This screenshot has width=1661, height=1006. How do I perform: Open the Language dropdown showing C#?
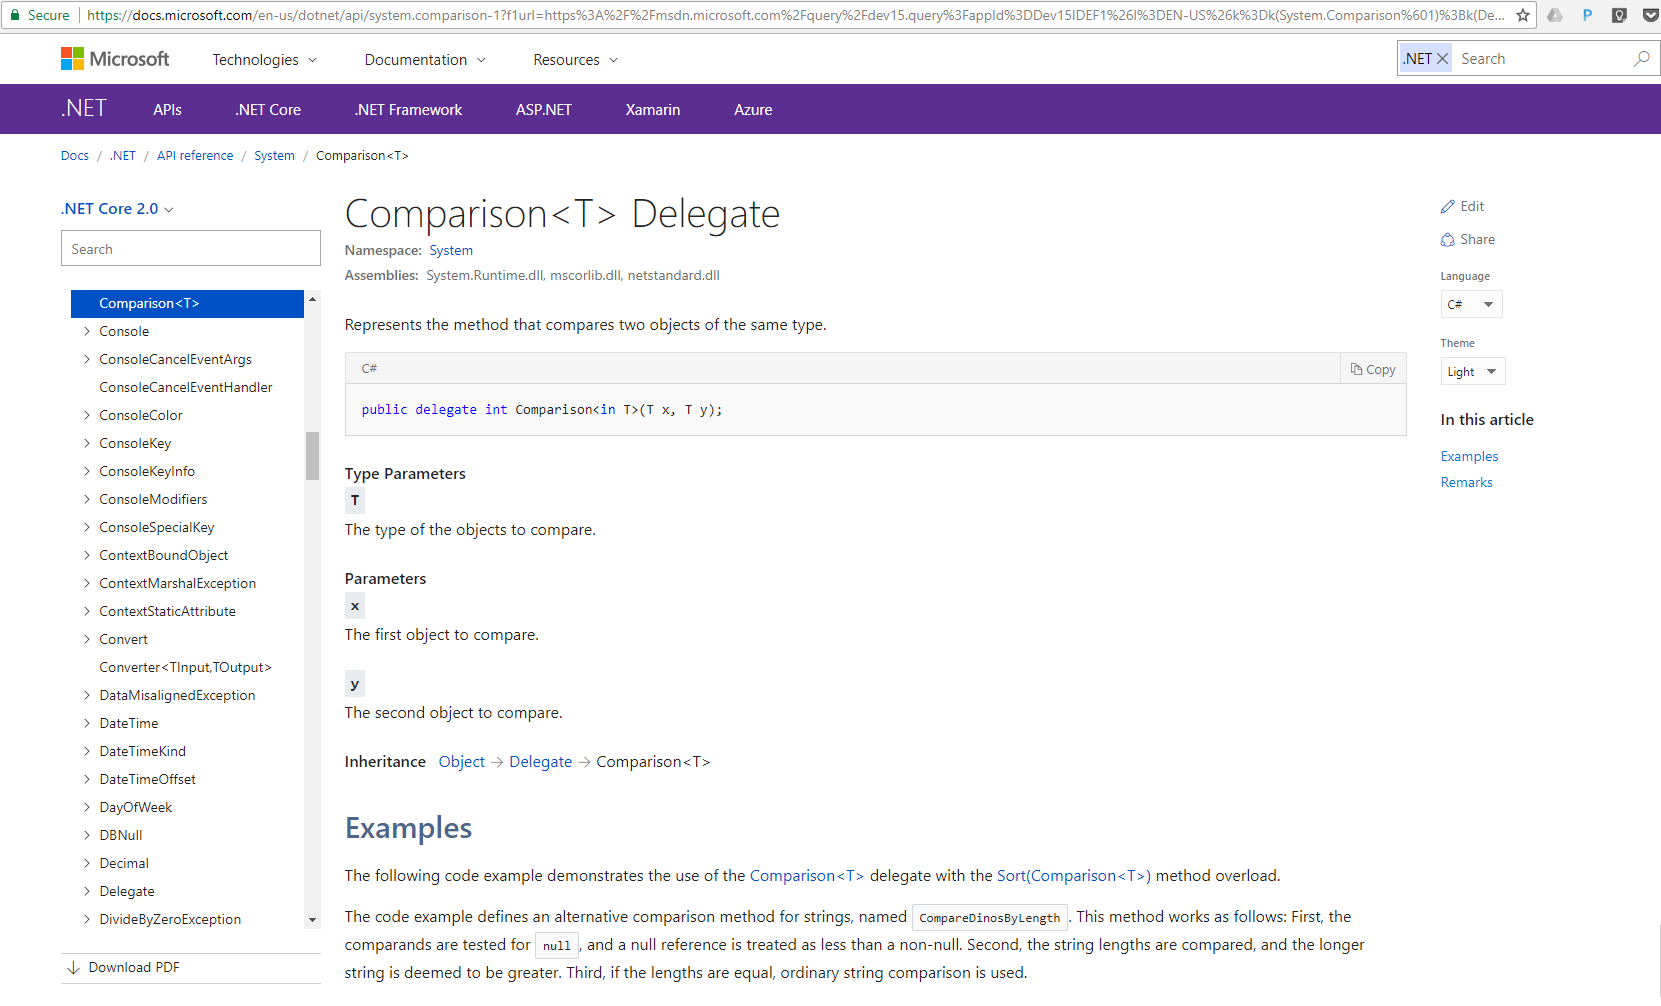tap(1471, 304)
